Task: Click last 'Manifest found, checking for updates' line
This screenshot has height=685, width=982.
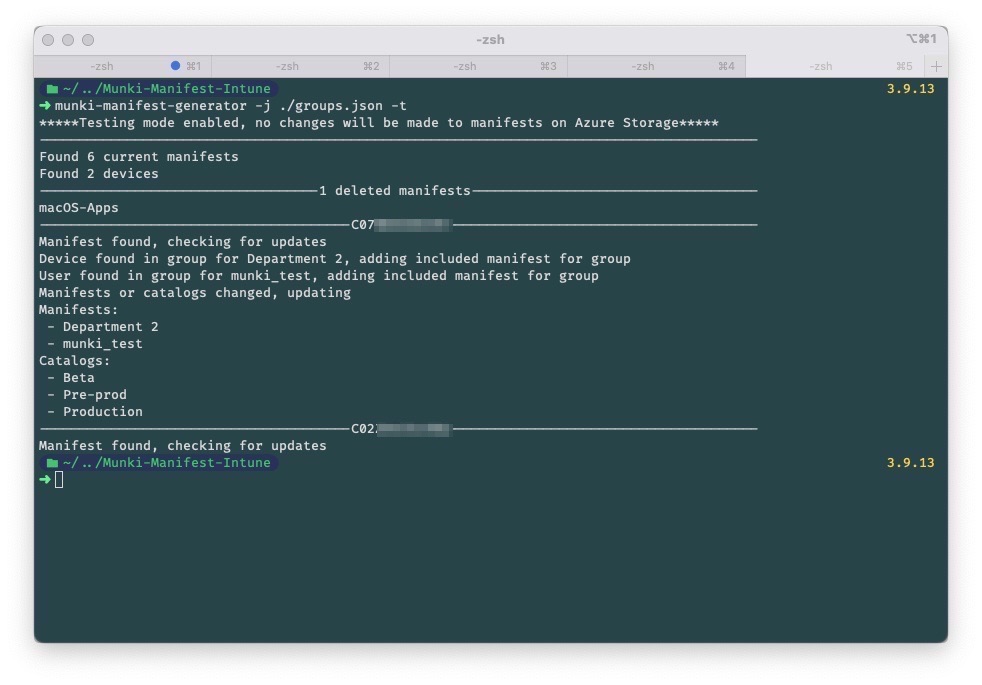Action: 183,446
